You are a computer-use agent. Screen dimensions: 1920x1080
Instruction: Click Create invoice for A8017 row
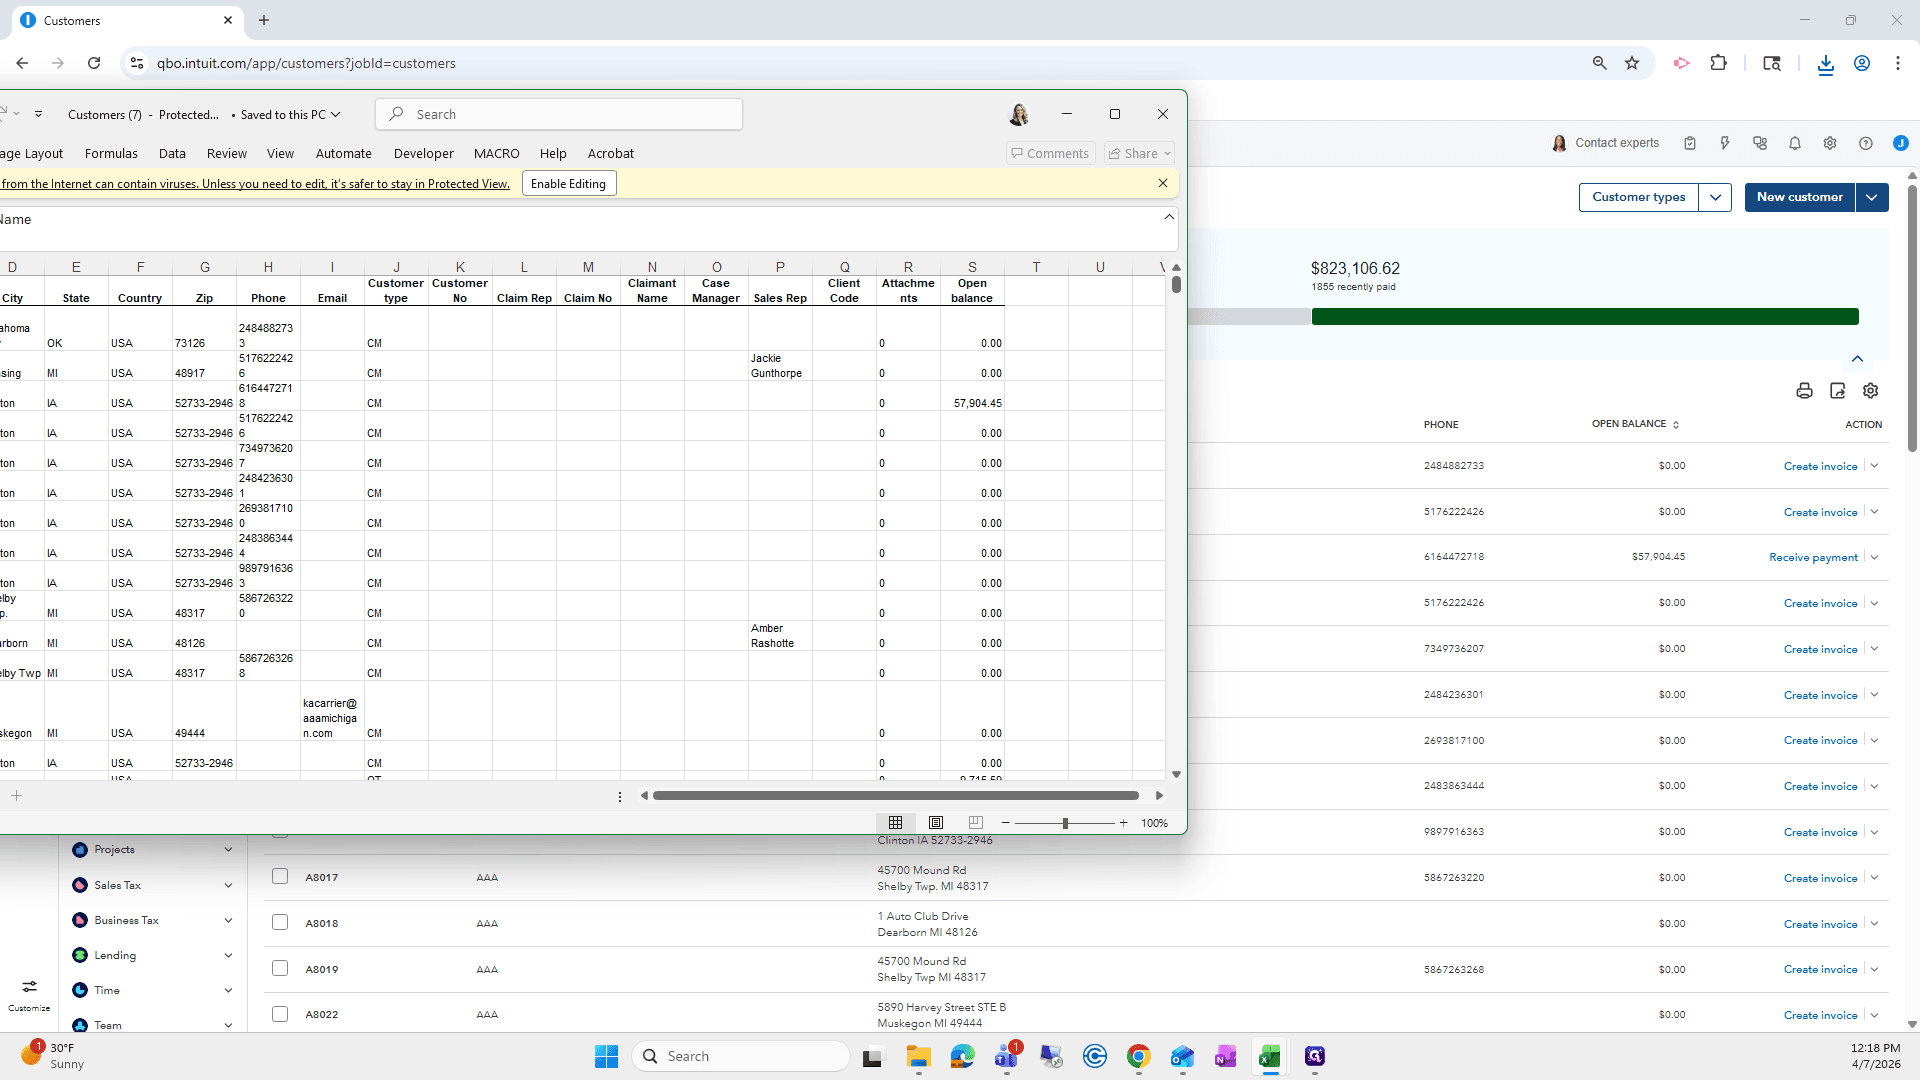1820,878
